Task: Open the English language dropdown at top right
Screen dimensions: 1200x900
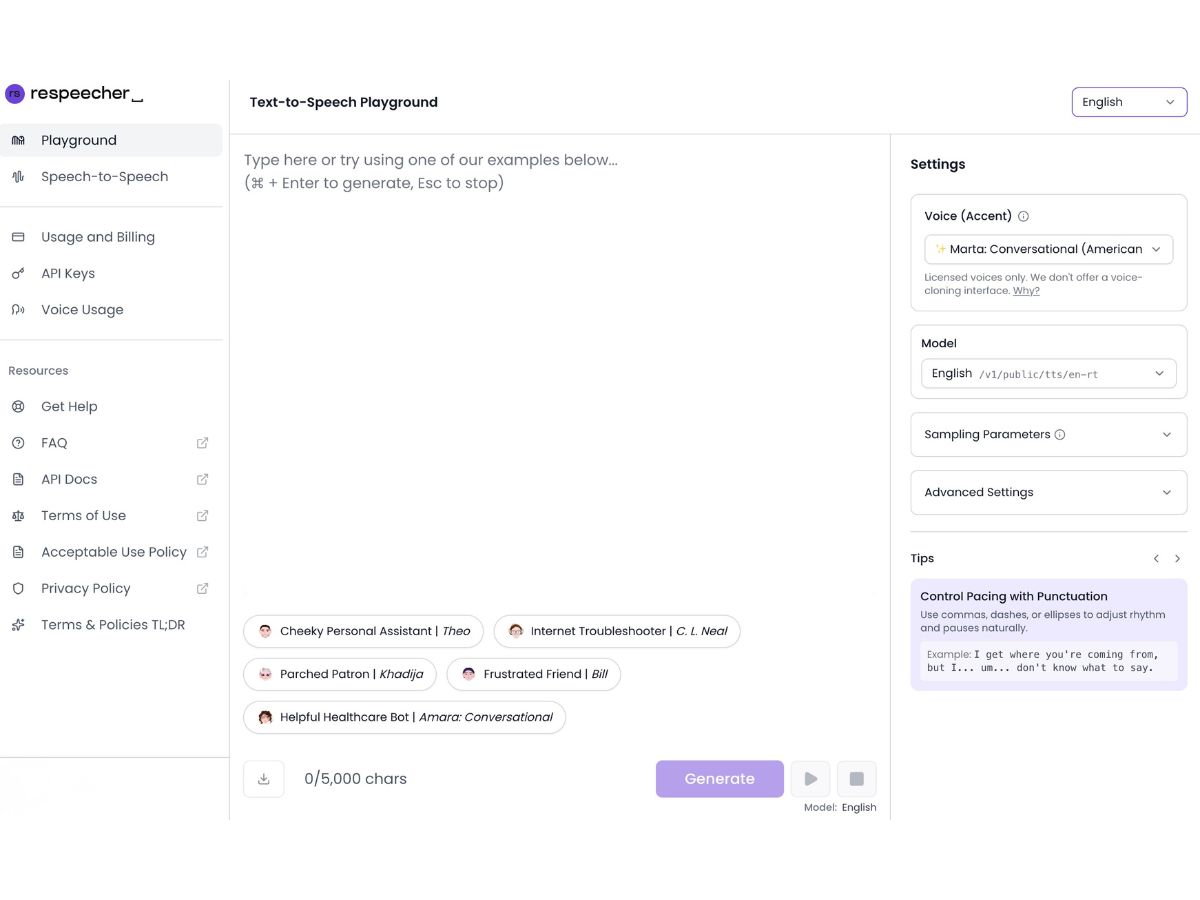Action: tap(1129, 102)
